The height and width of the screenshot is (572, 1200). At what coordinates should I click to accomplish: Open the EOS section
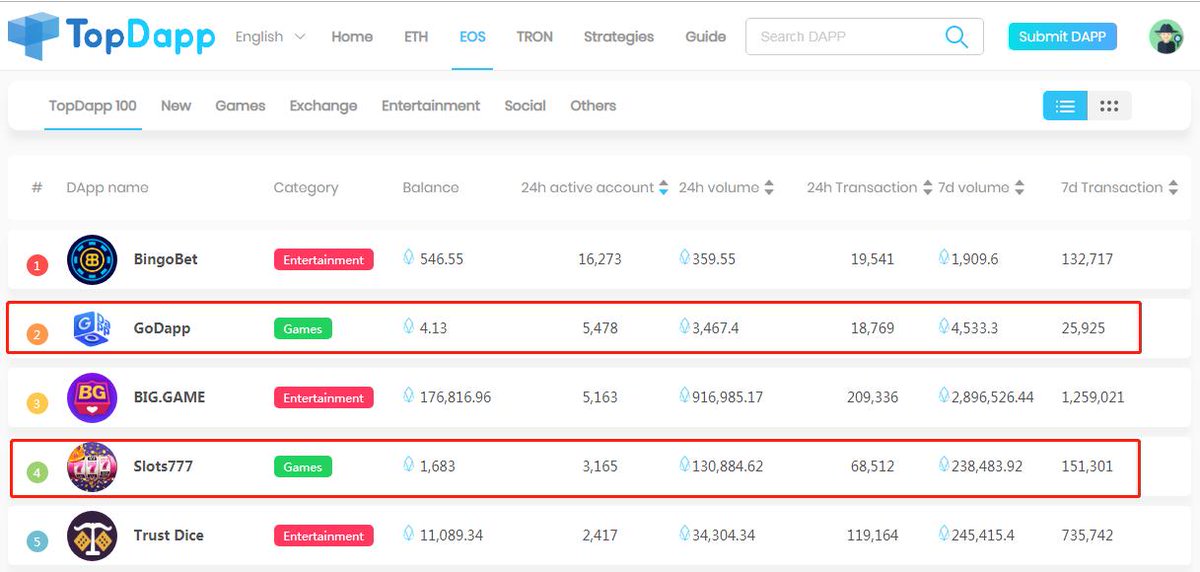pyautogui.click(x=472, y=36)
